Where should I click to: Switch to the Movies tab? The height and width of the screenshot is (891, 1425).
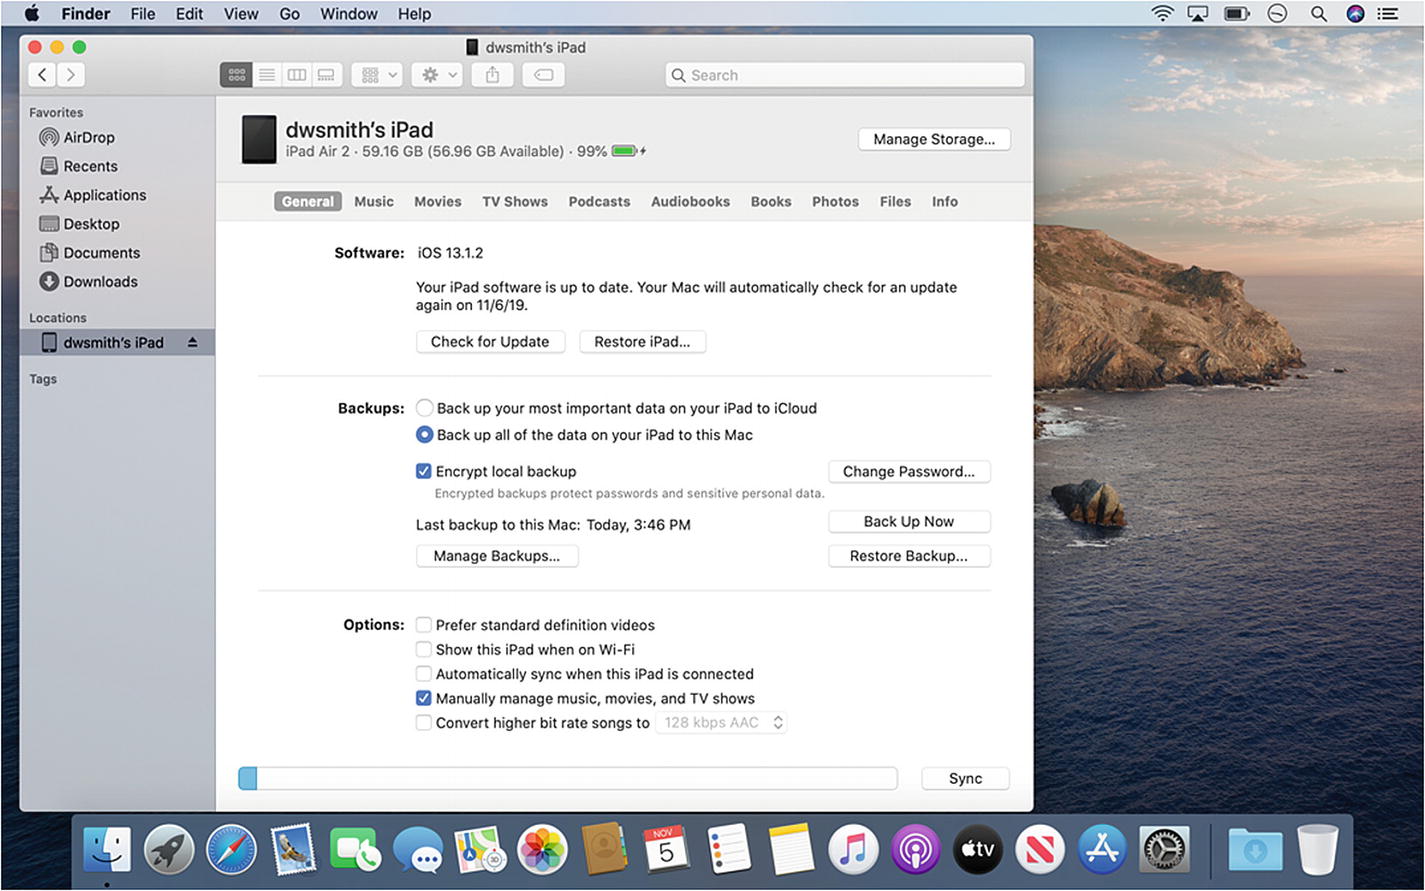pos(438,201)
